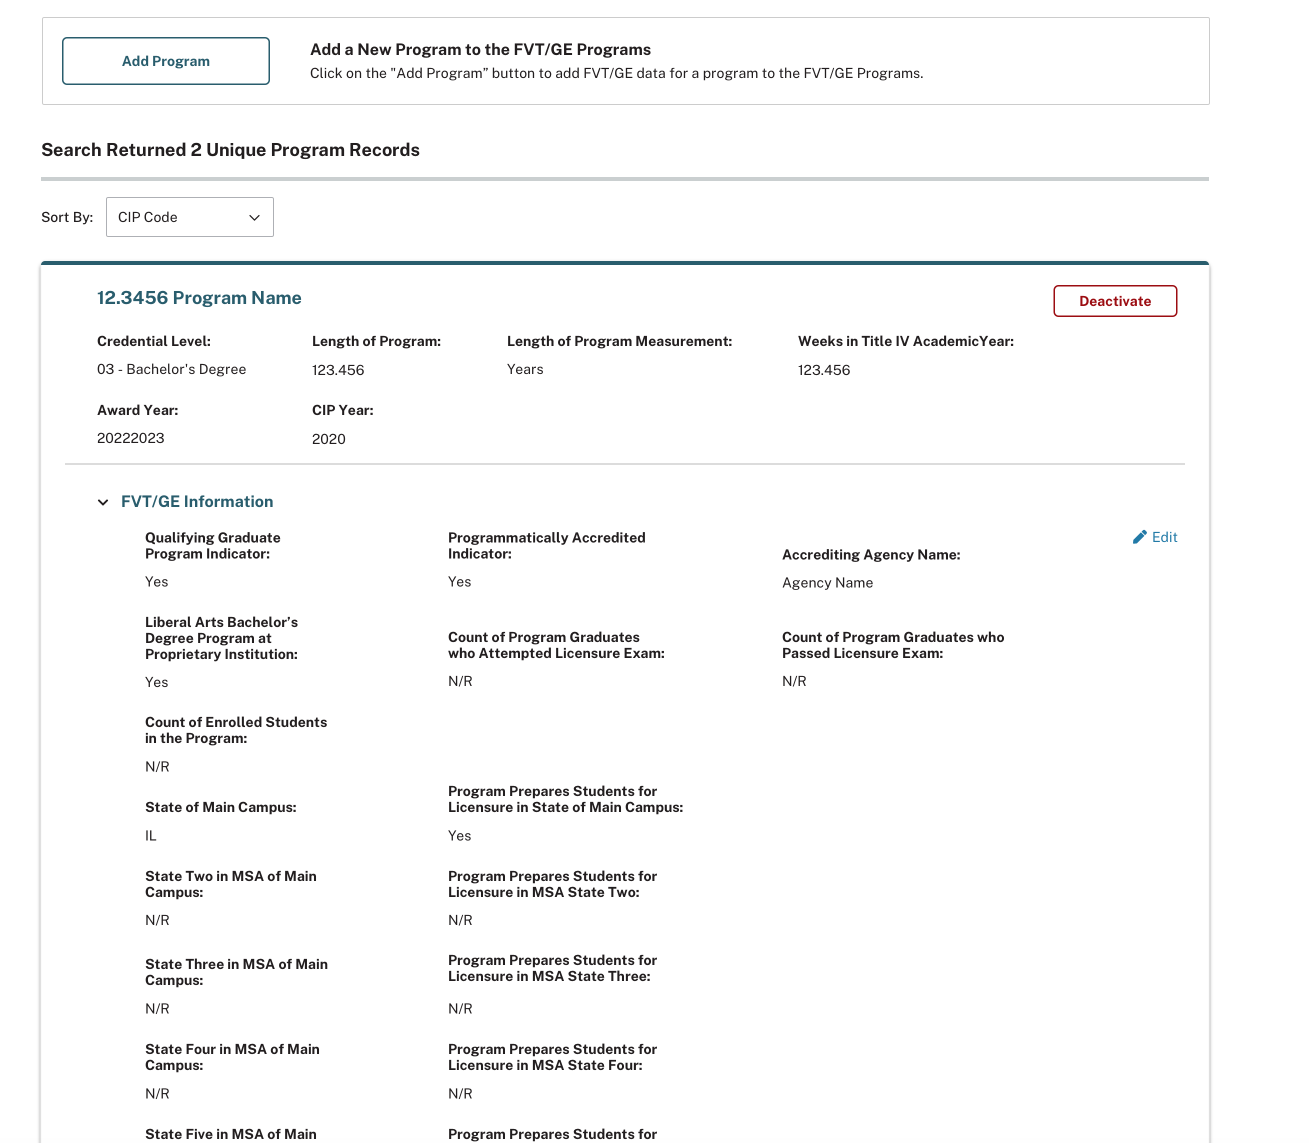
Task: Click the Sort By label
Action: 67,217
